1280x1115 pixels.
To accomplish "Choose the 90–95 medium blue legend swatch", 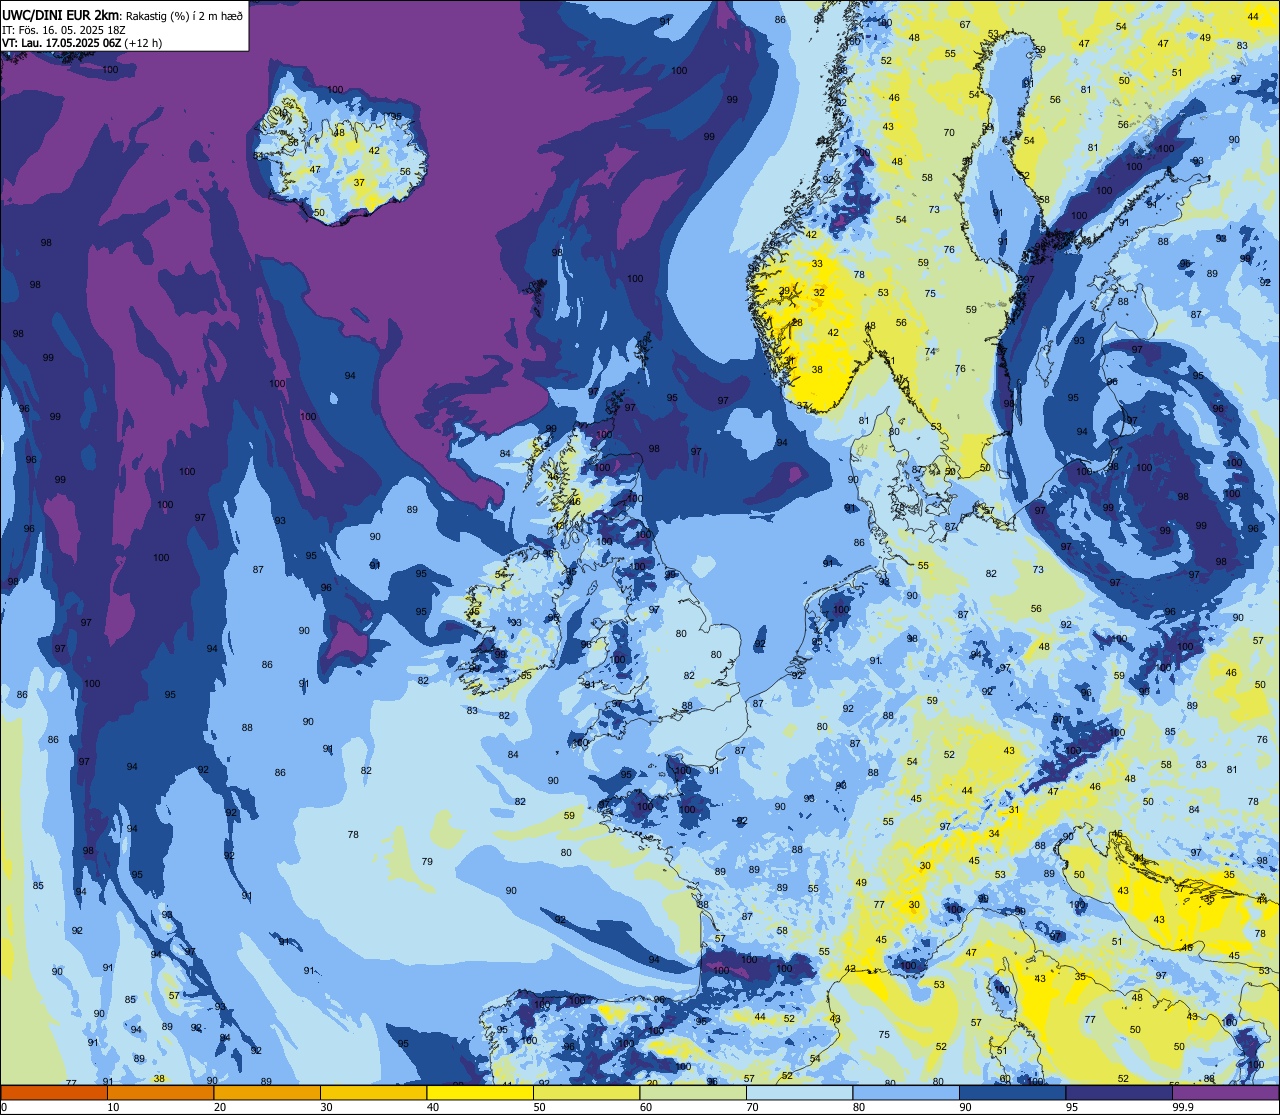I will coord(1012,1092).
